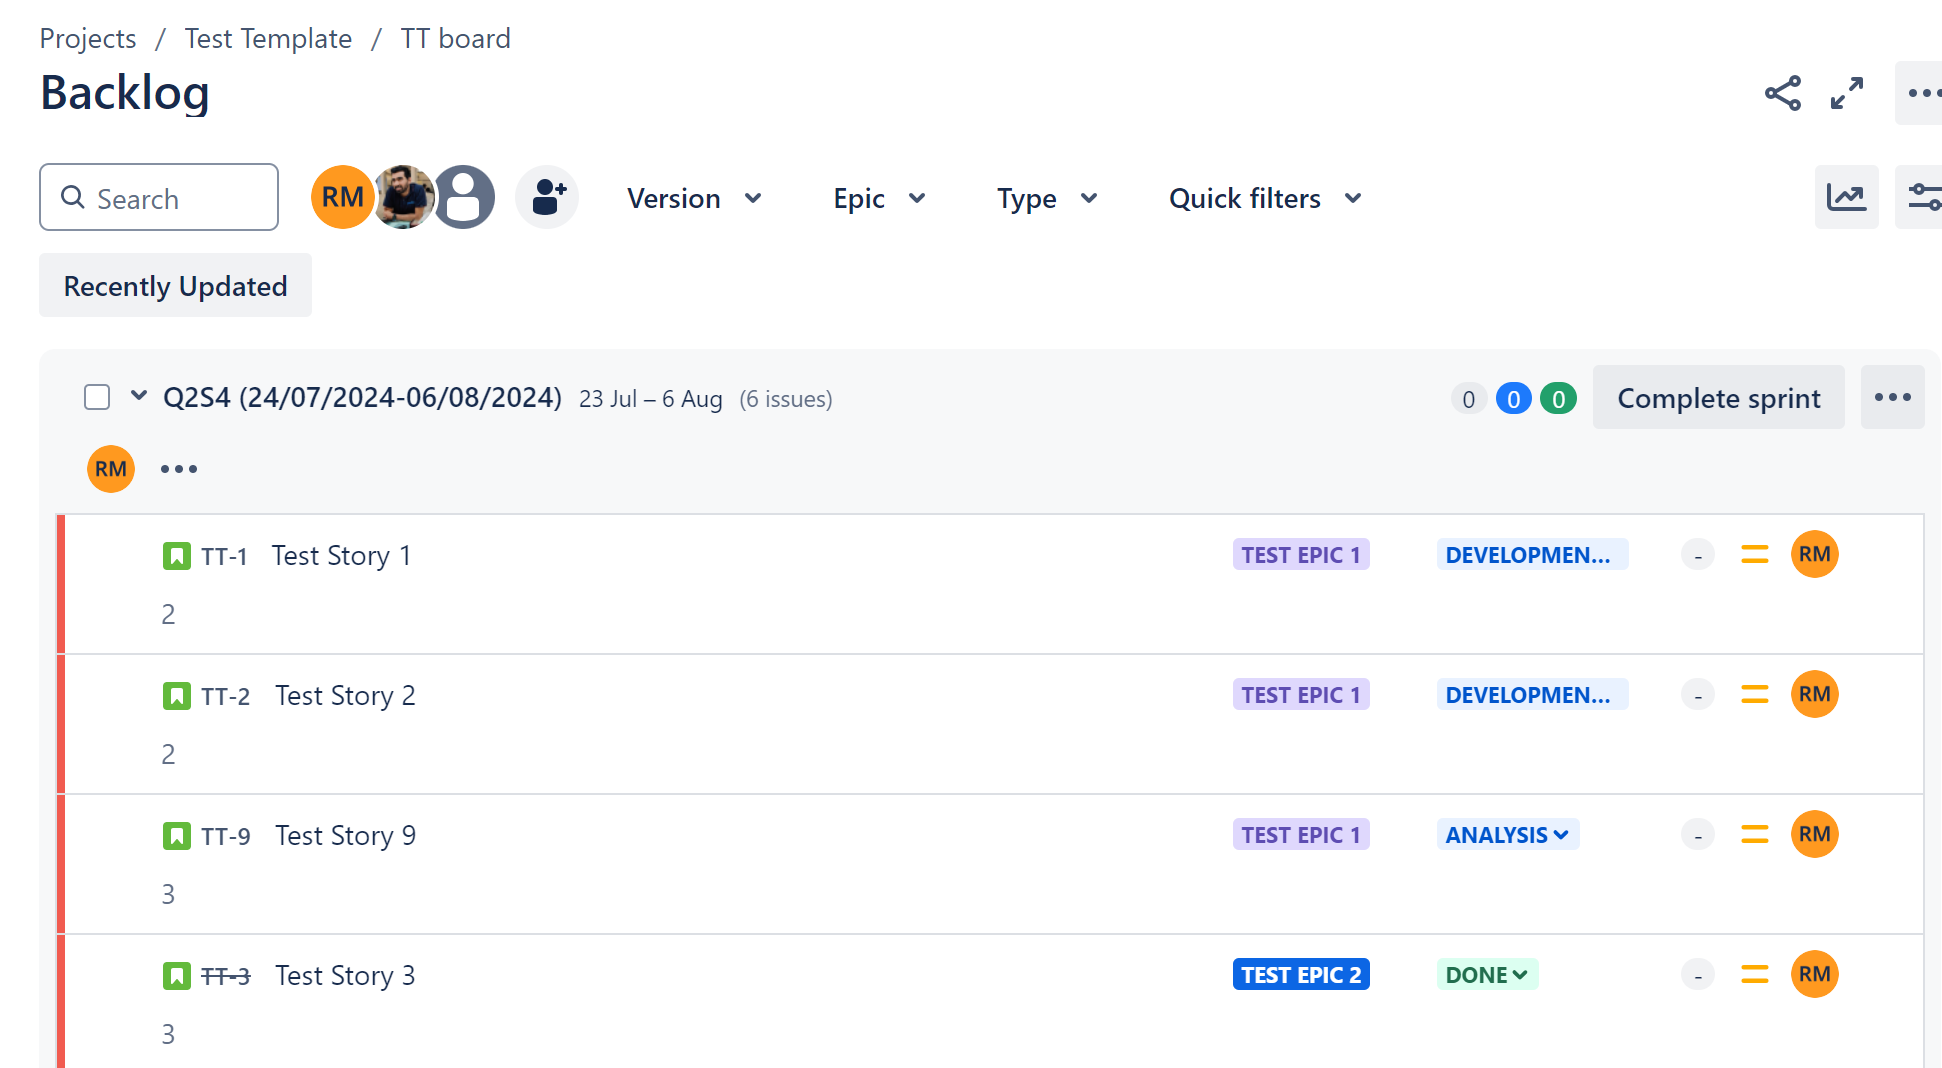Click the story type icon for TT-1

coord(177,556)
